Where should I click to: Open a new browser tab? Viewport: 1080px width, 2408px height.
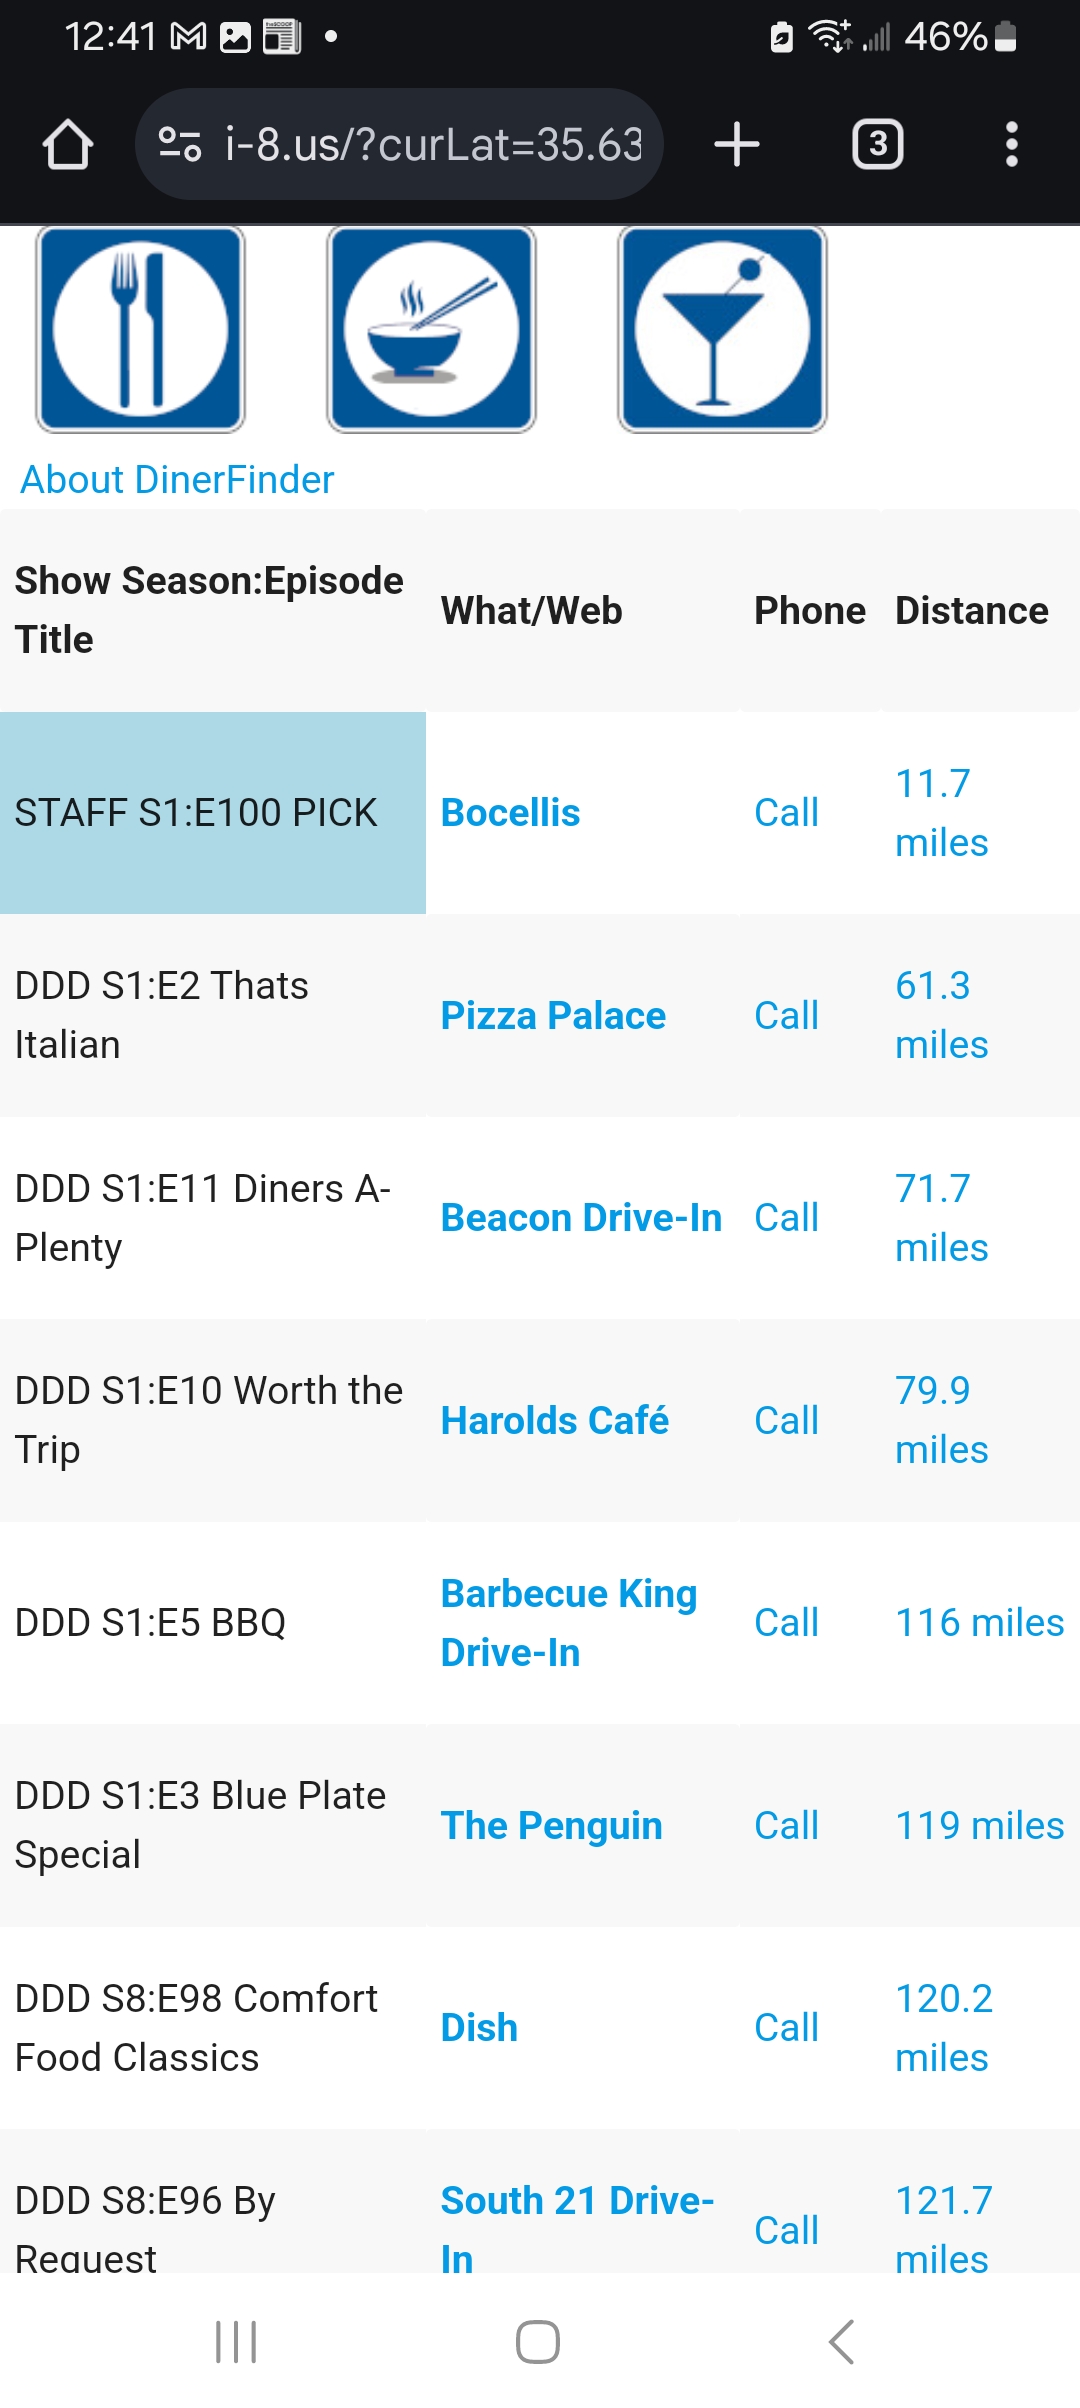[737, 145]
